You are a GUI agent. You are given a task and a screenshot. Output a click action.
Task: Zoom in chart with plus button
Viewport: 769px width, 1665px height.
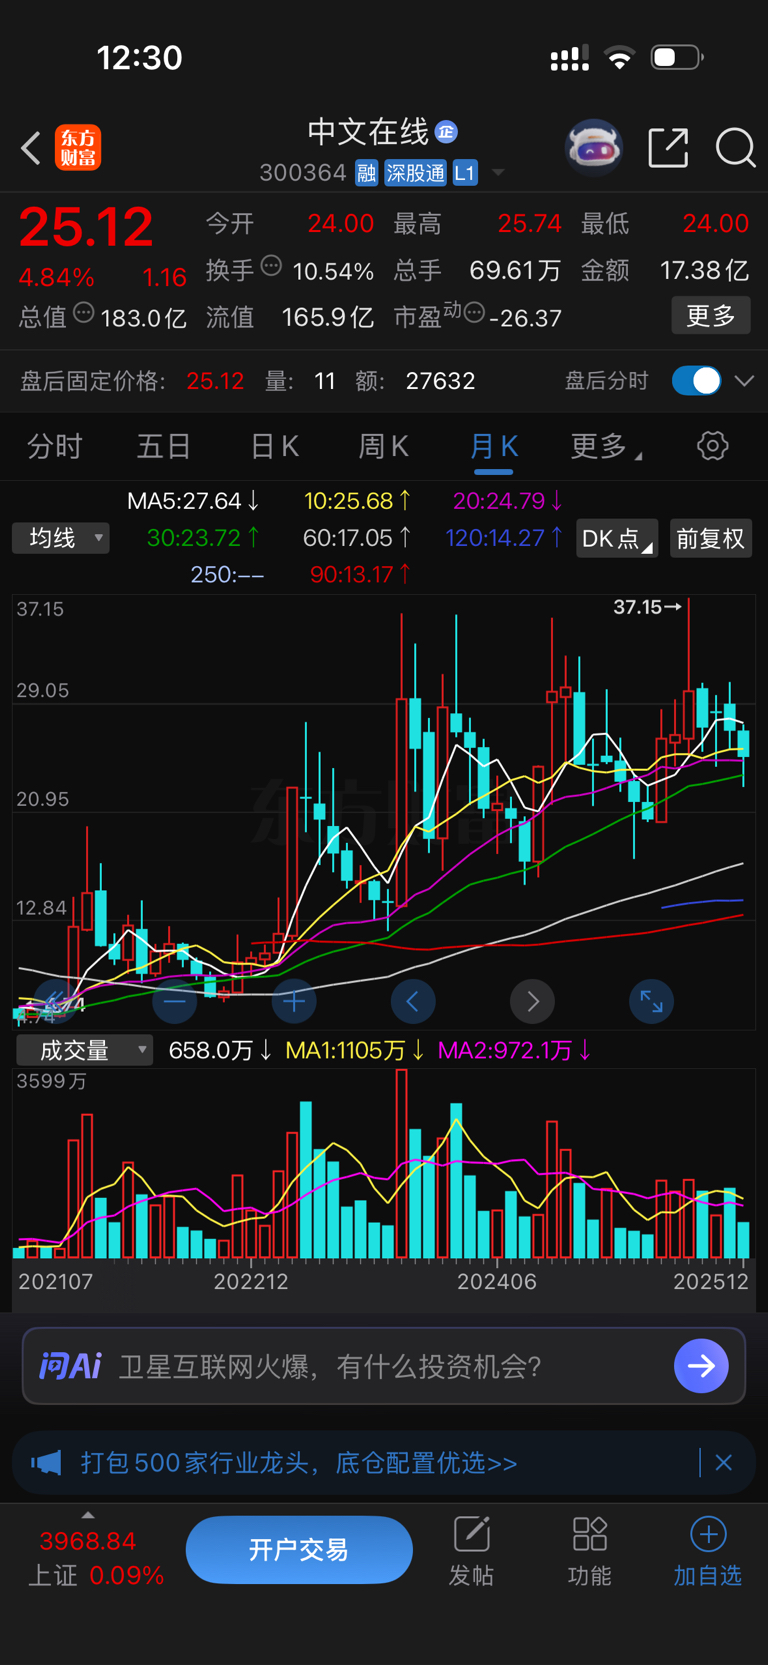[294, 1001]
